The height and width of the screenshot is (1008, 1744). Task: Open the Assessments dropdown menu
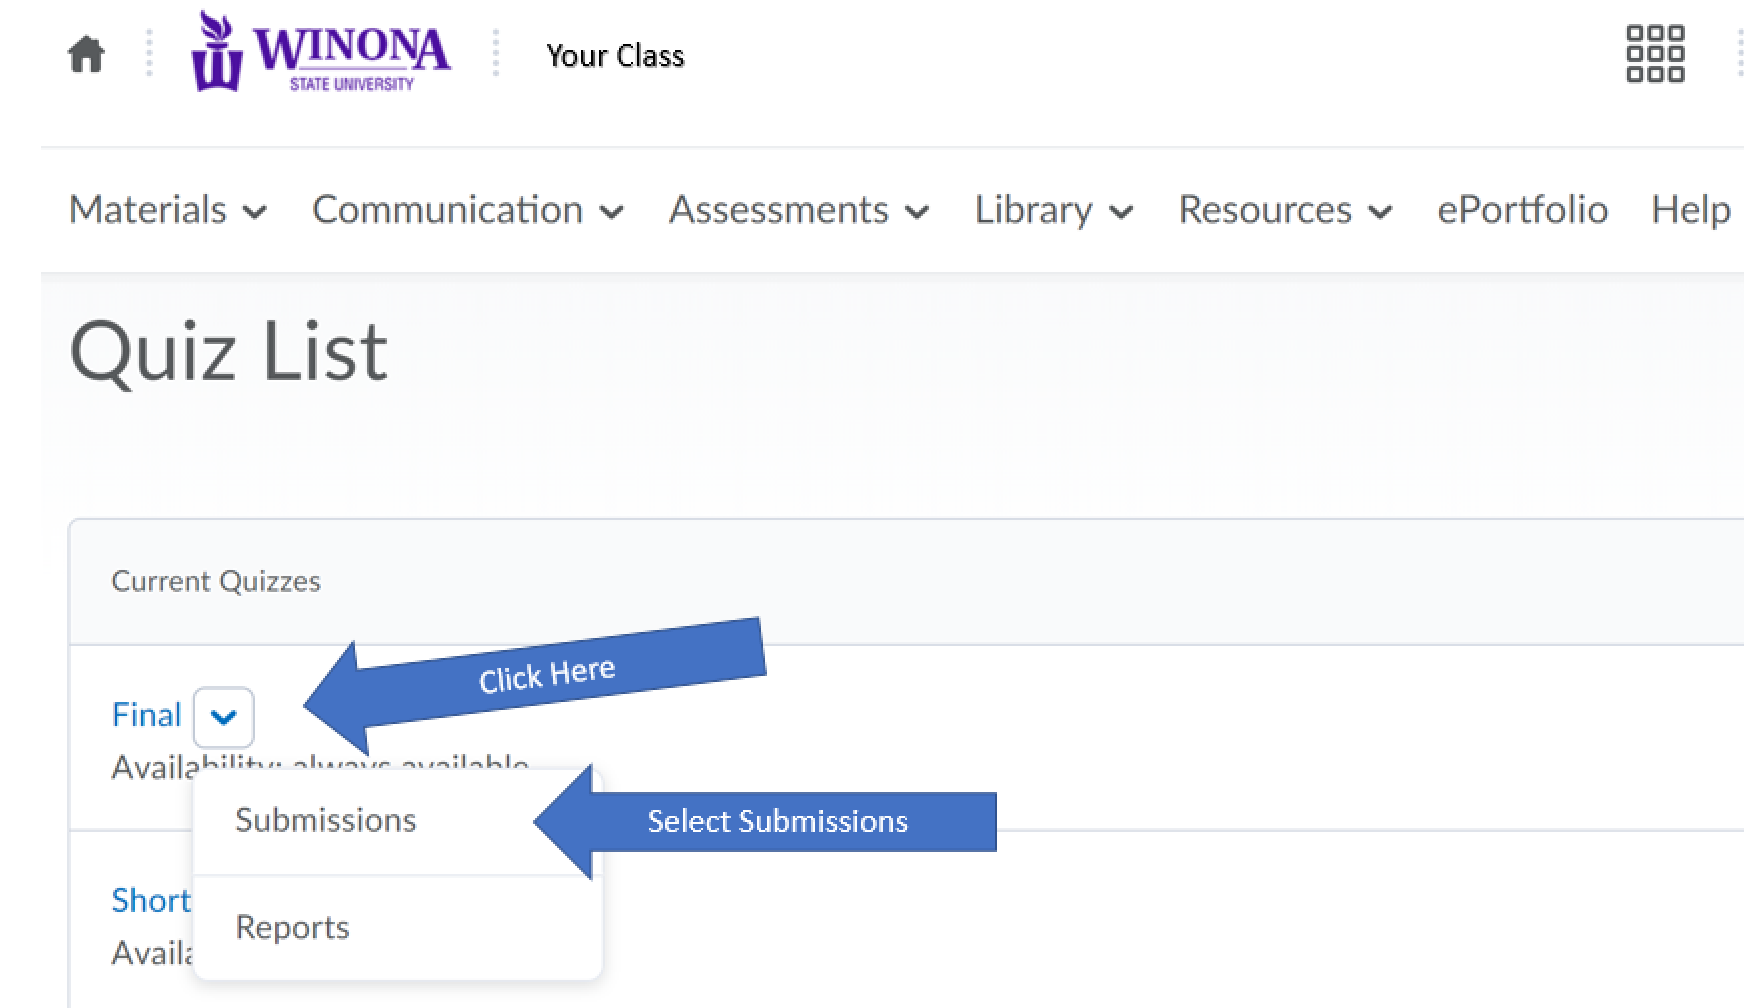coord(798,210)
